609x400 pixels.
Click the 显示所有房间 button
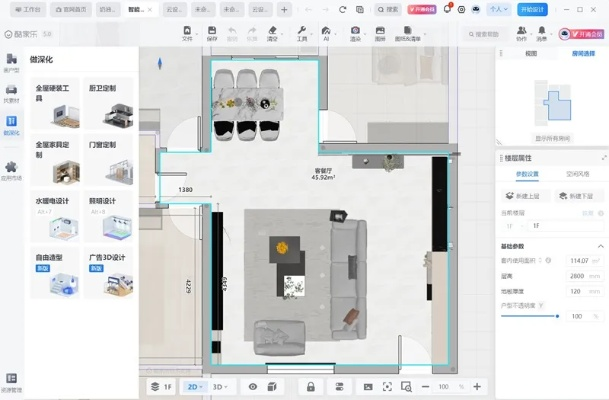tap(552, 138)
